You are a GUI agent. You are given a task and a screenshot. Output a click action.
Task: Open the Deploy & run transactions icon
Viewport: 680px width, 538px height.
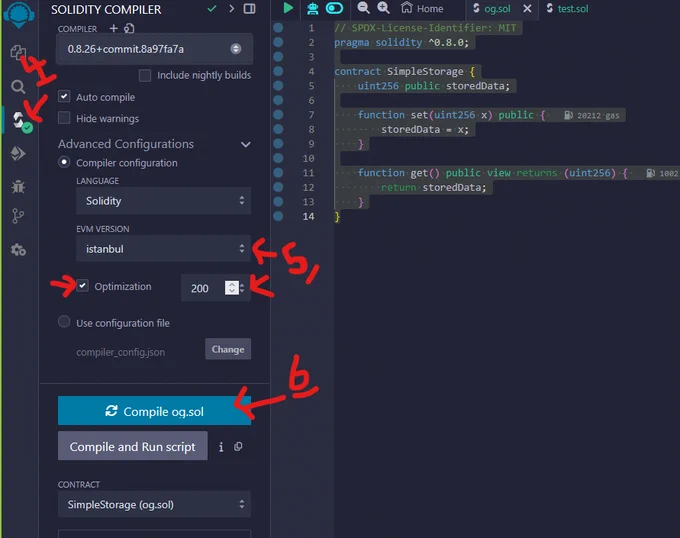pyautogui.click(x=18, y=153)
